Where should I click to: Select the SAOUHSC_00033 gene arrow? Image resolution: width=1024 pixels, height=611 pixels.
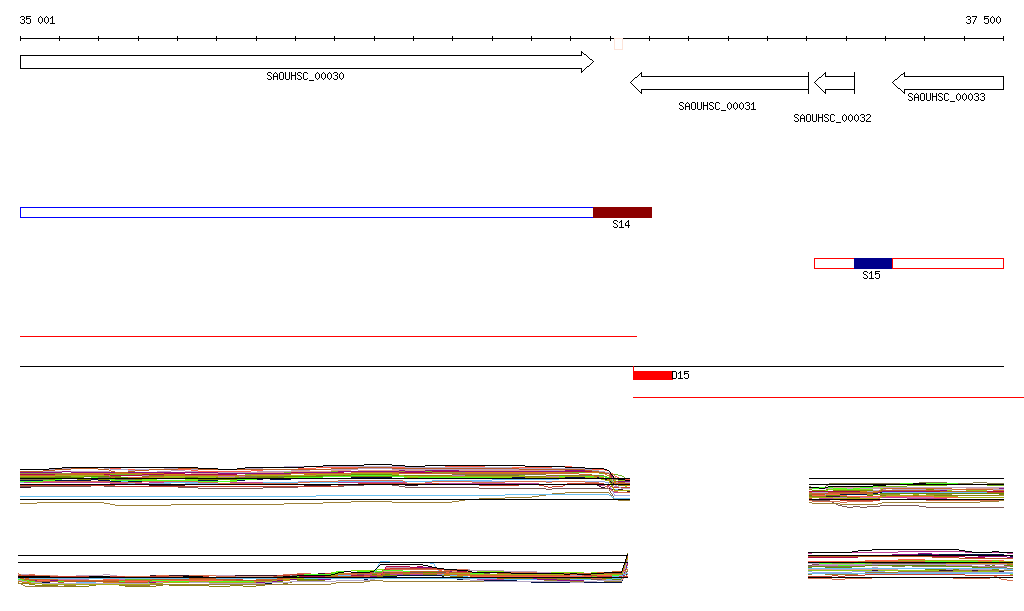coord(948,83)
